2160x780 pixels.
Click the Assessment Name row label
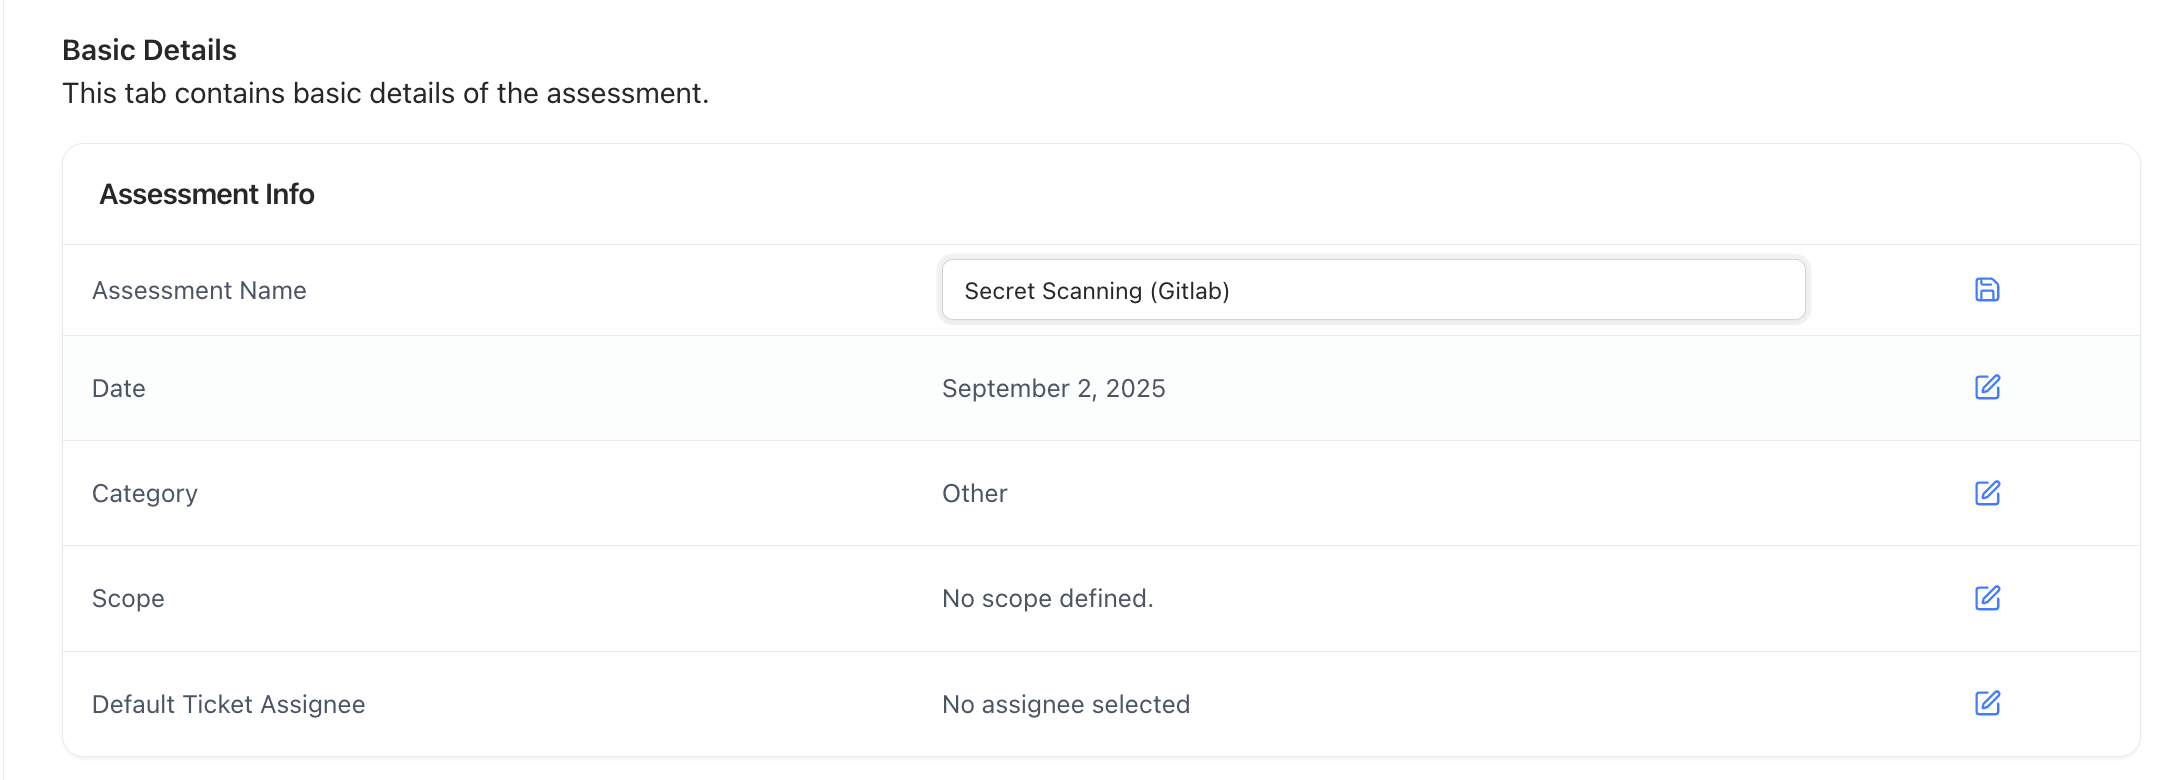point(199,290)
